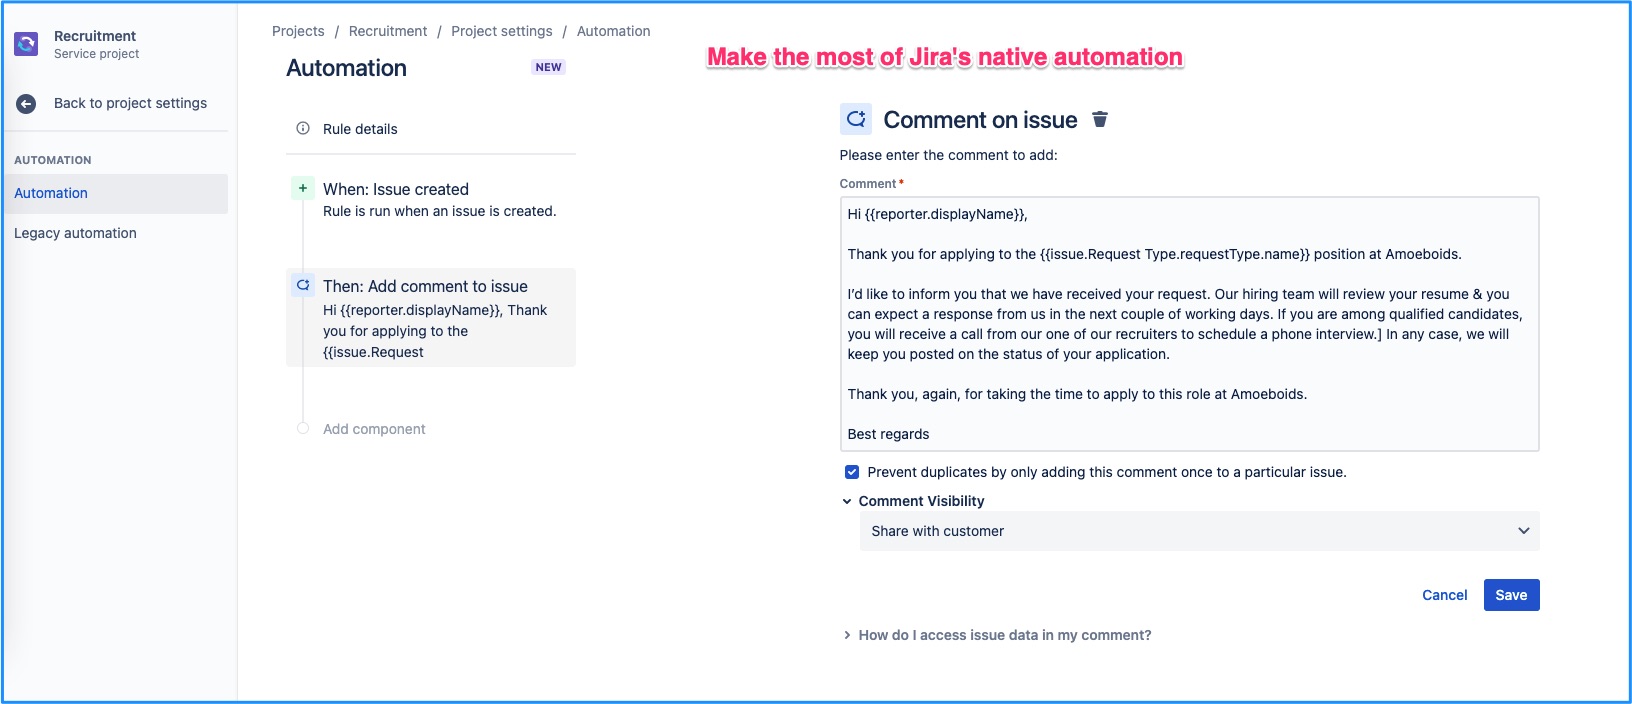Select Then: Add comment to issue step
The image size is (1632, 704).
tap(431, 317)
